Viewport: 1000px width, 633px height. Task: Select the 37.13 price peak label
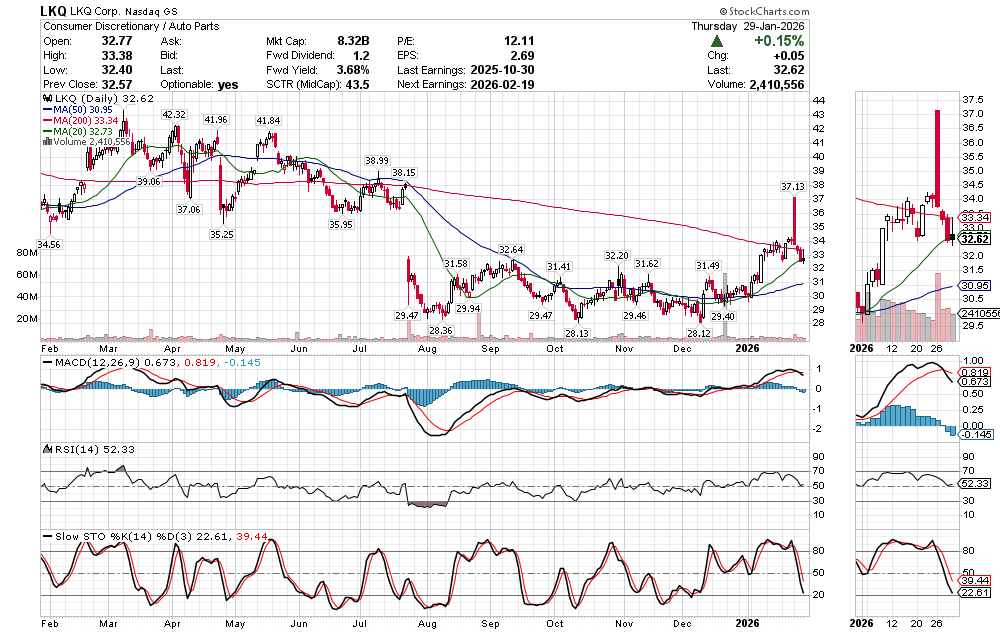coord(792,186)
